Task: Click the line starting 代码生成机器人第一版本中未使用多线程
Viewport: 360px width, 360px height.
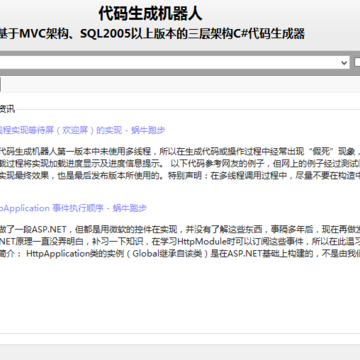Action: pos(180,152)
